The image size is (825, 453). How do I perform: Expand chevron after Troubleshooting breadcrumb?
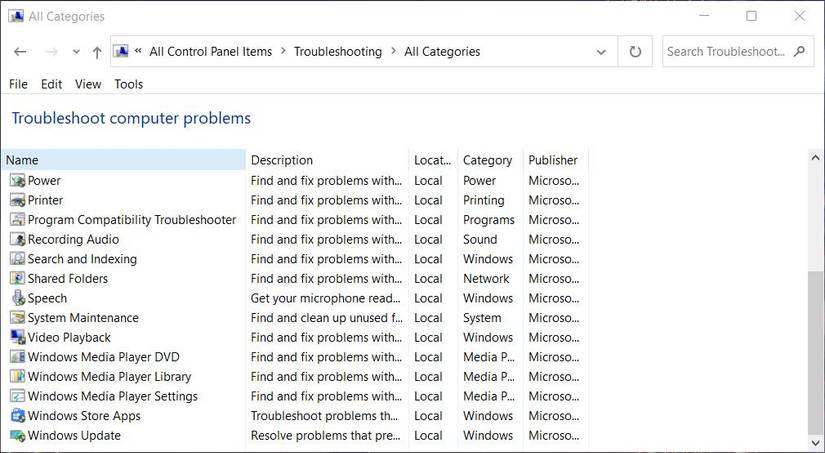[393, 52]
